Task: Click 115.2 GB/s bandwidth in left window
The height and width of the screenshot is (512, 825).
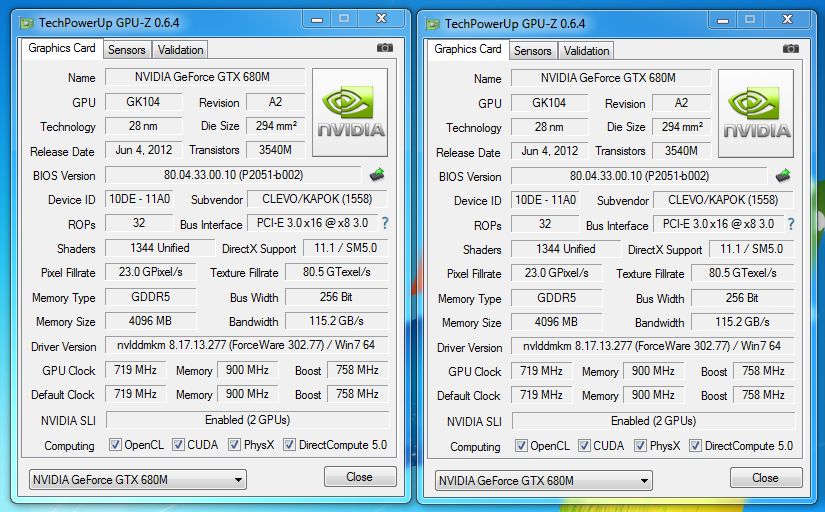Action: (337, 320)
